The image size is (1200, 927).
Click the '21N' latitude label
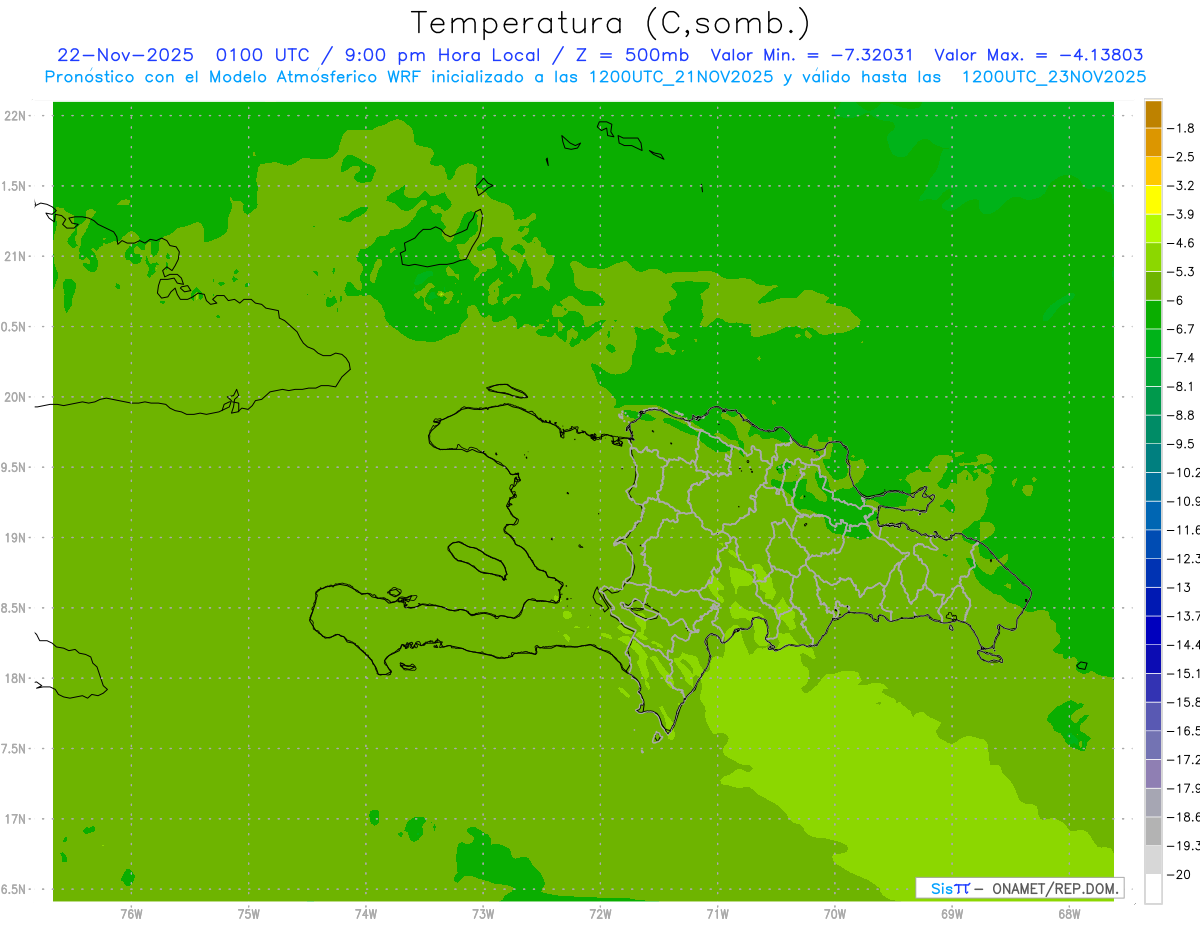(x=15, y=257)
